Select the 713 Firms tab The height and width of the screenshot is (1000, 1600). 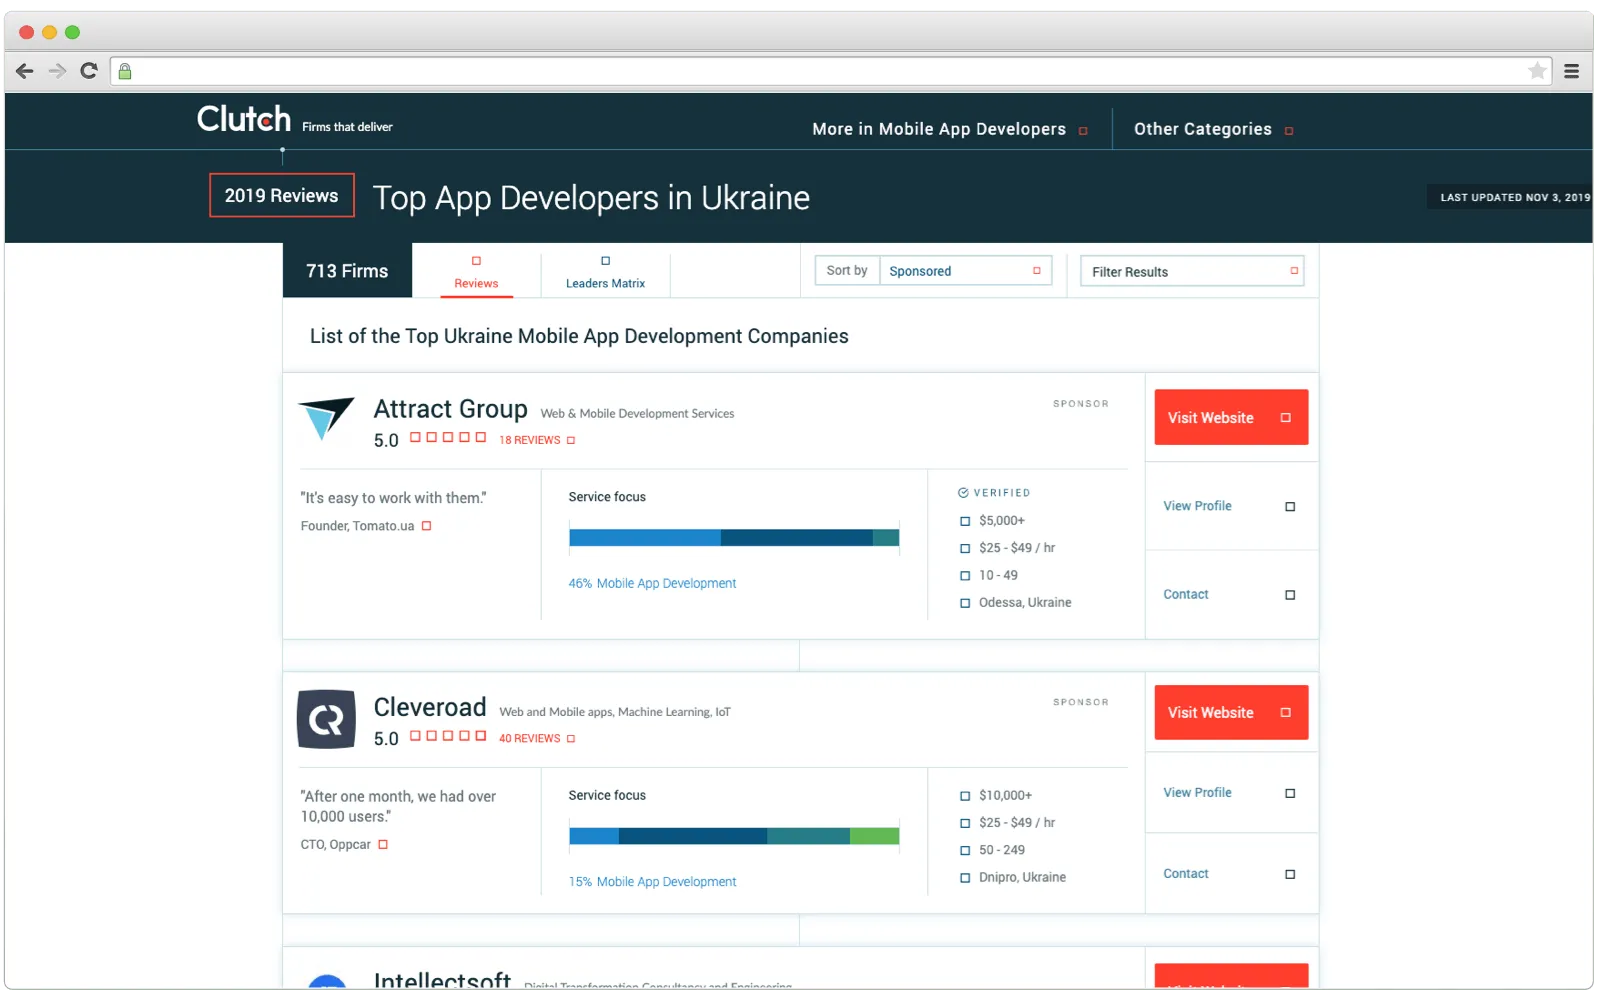tap(347, 271)
